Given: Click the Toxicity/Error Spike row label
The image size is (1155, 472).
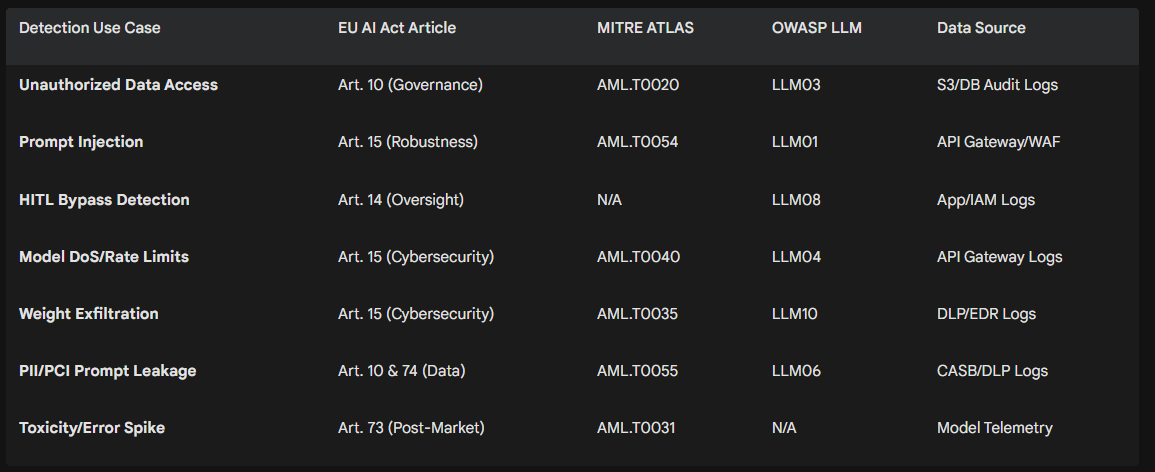Looking at the screenshot, I should (92, 428).
